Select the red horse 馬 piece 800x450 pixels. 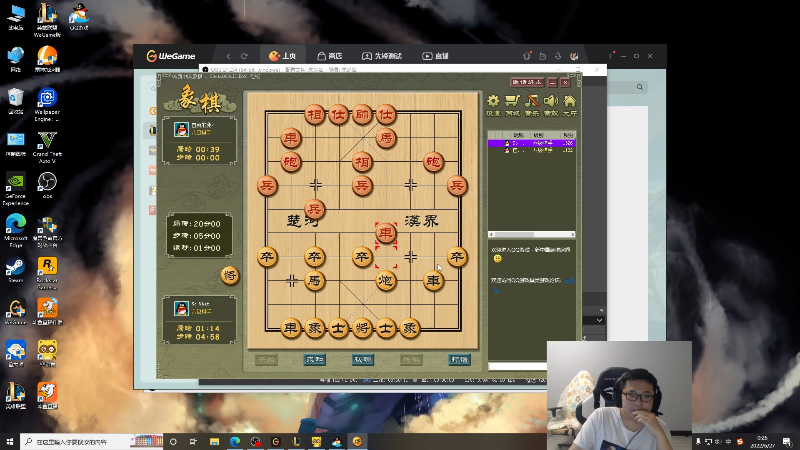(x=386, y=138)
